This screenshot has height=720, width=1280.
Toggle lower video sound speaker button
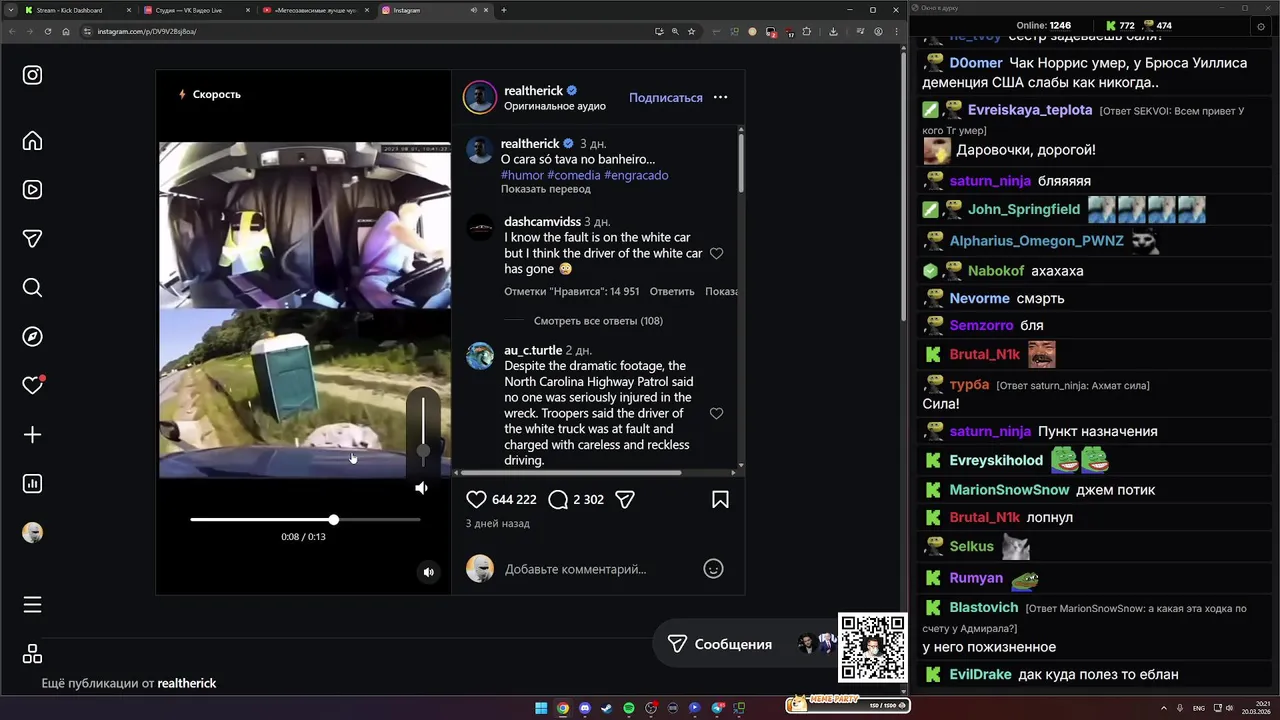[428, 572]
